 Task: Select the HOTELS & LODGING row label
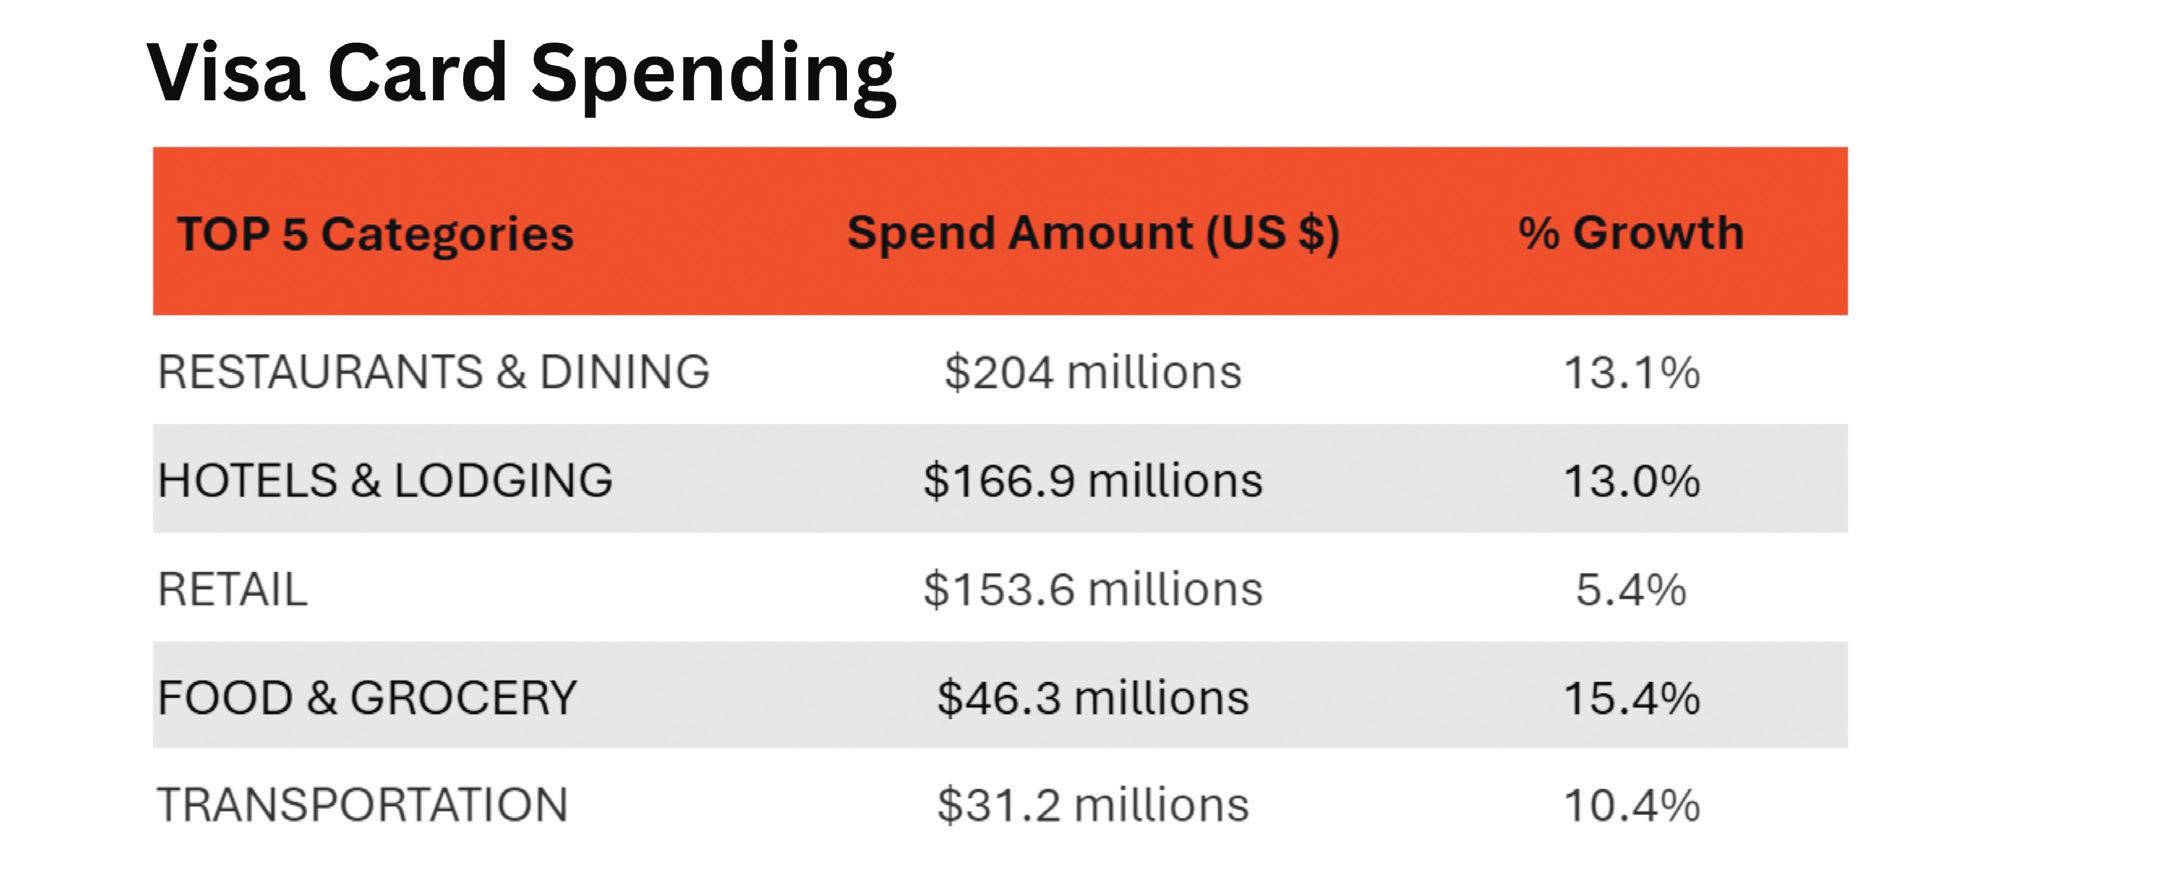click(x=386, y=480)
